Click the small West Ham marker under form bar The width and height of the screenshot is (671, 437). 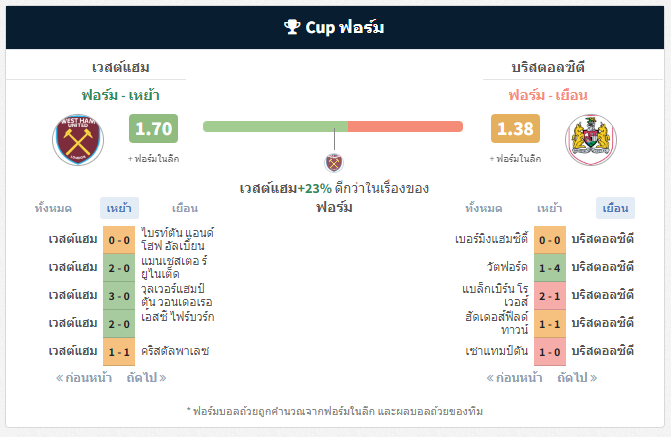click(x=334, y=163)
